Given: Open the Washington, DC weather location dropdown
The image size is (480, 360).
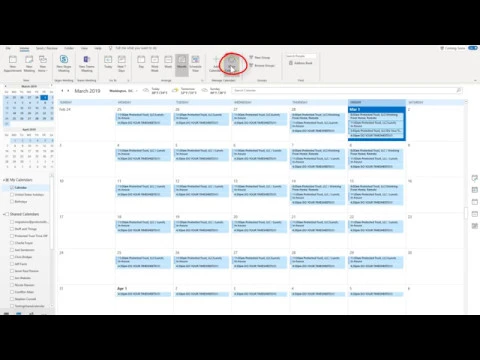Looking at the screenshot, I should [x=123, y=91].
